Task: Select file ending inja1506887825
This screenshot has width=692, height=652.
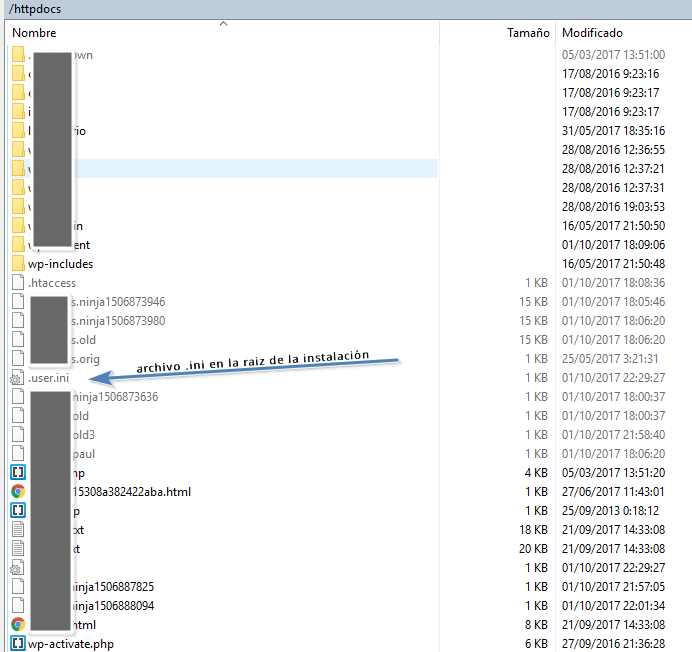Action: 113,587
